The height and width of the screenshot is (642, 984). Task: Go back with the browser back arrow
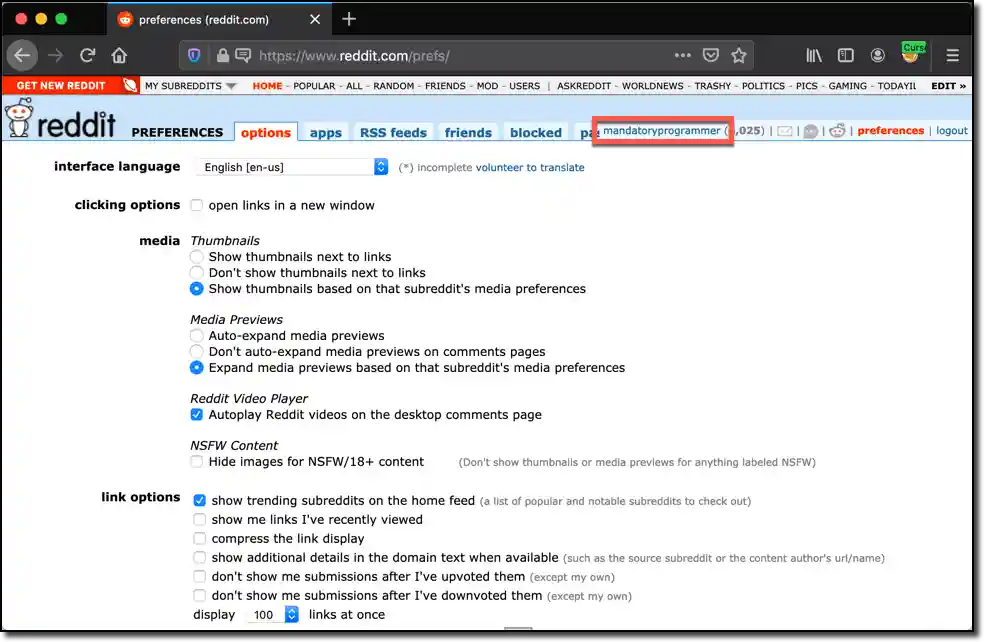pos(23,56)
